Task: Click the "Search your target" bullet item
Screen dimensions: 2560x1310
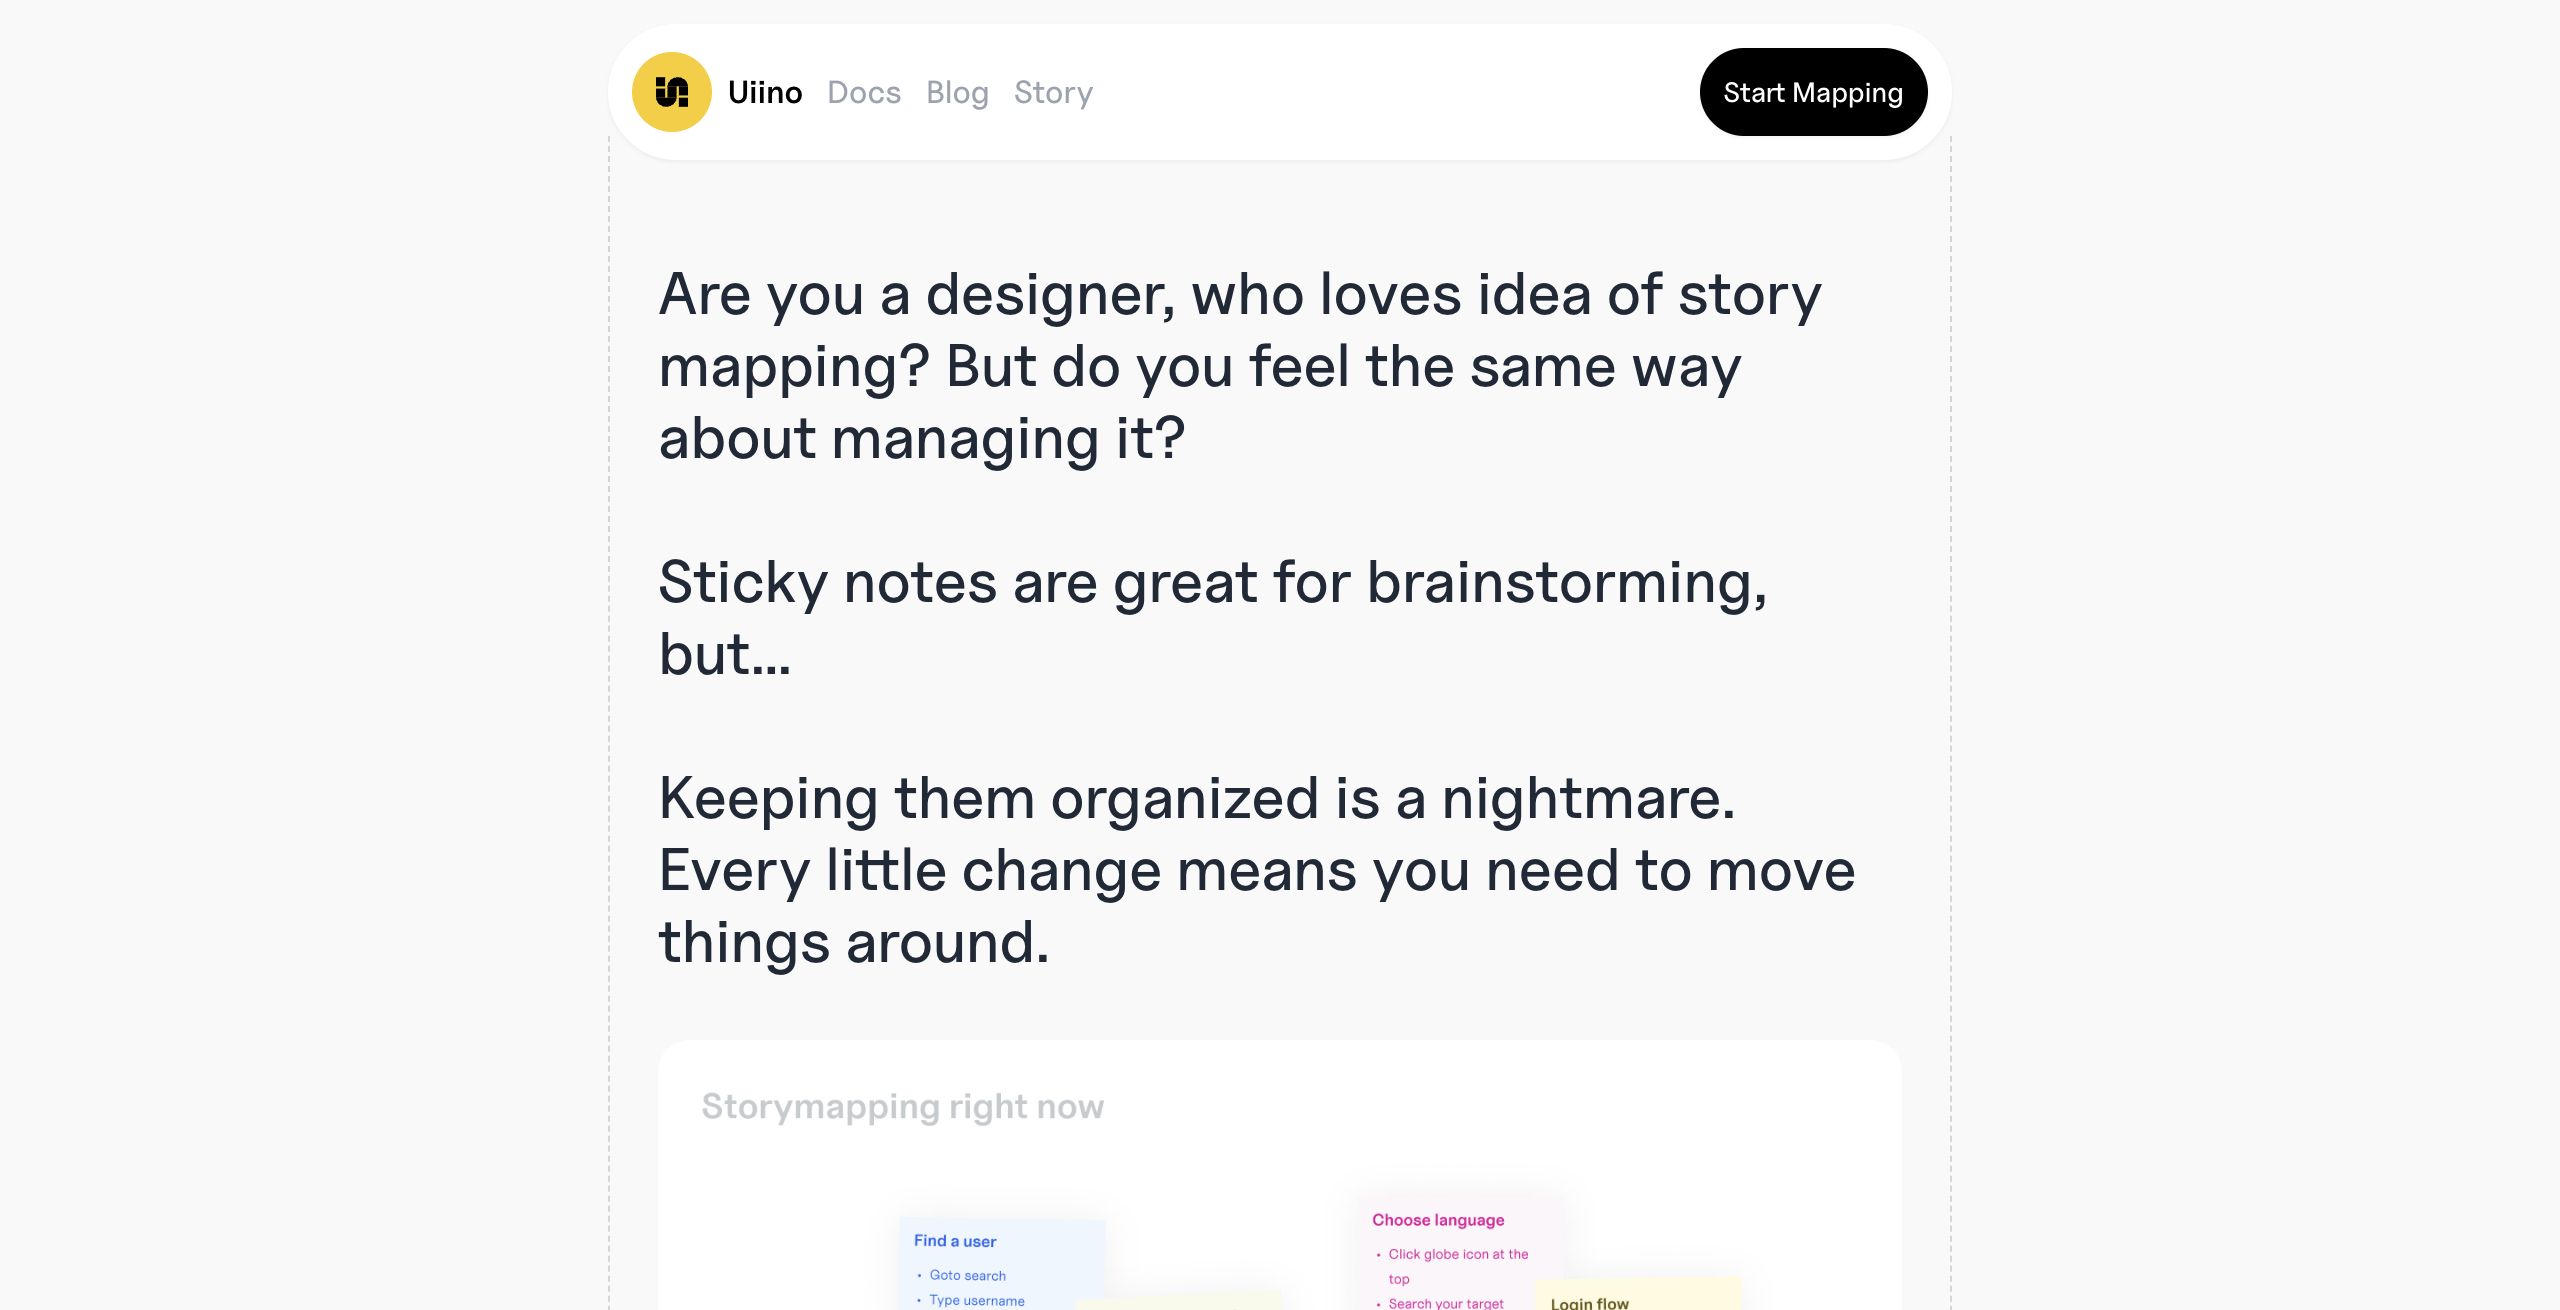Action: (1445, 1303)
